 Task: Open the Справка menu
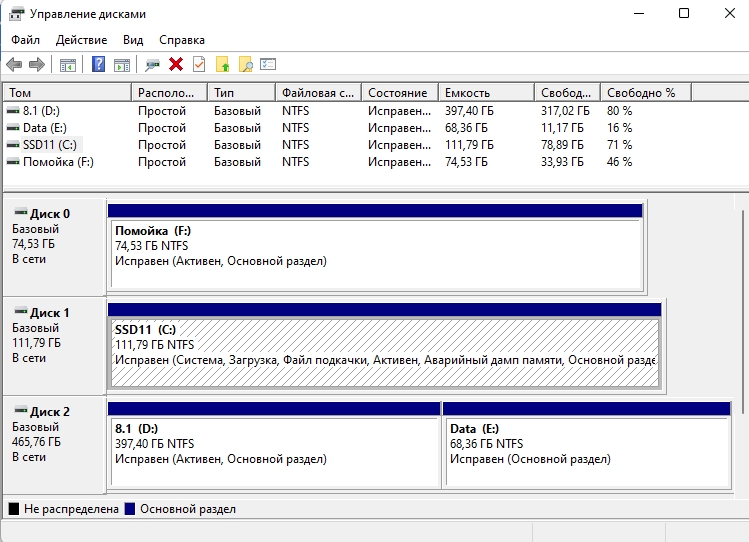pos(182,40)
